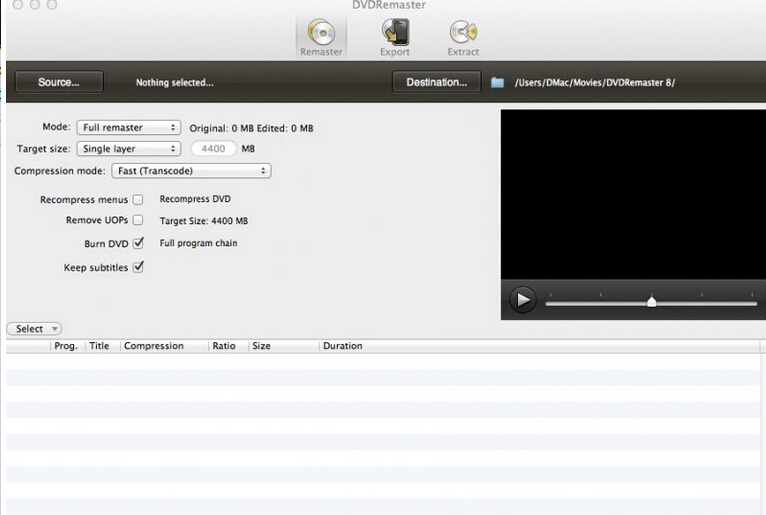This screenshot has width=766, height=515.
Task: Click the Source... button
Action: tap(58, 82)
